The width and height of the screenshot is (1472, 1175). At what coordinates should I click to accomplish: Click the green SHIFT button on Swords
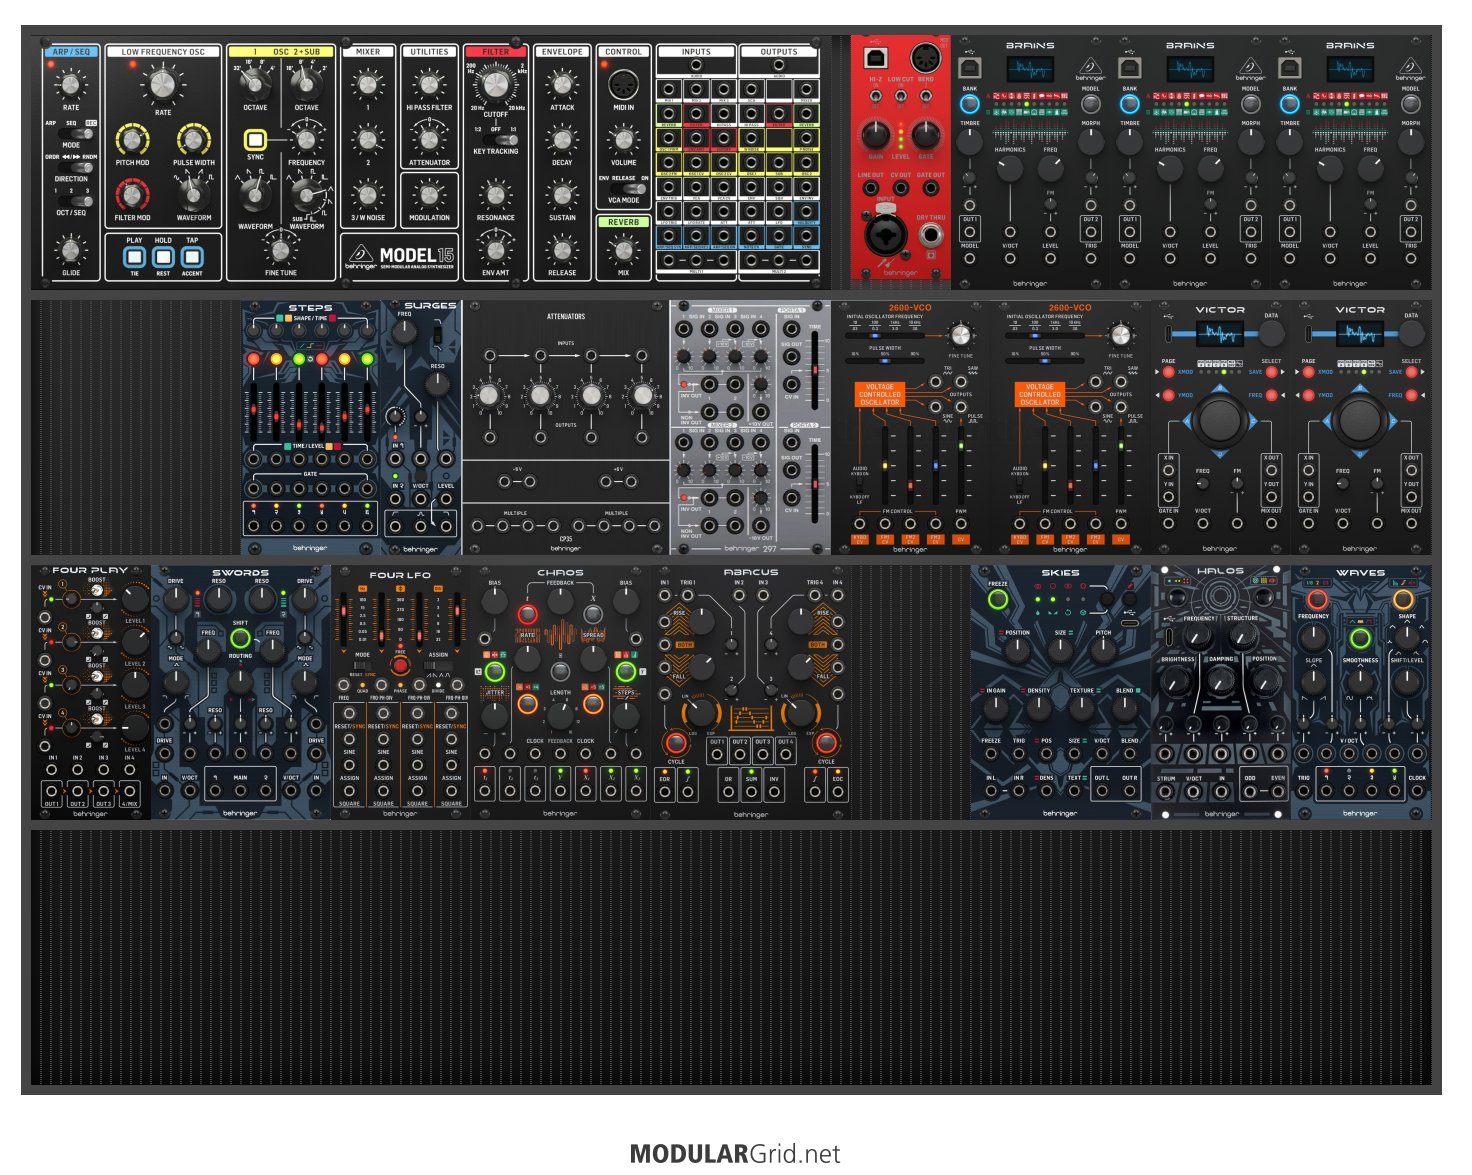[240, 637]
